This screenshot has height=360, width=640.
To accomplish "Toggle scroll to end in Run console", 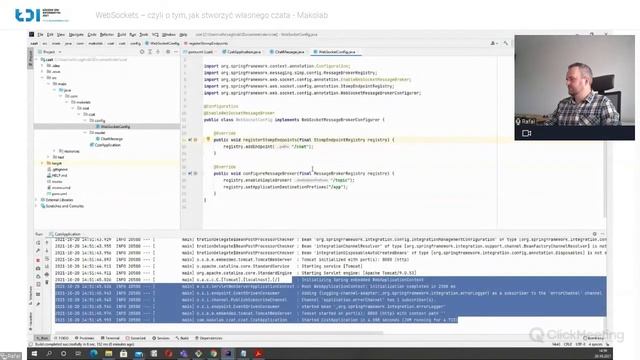I will [x=47, y=267].
